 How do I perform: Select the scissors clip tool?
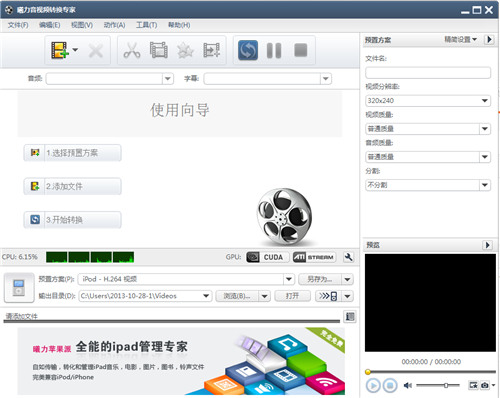pyautogui.click(x=132, y=51)
